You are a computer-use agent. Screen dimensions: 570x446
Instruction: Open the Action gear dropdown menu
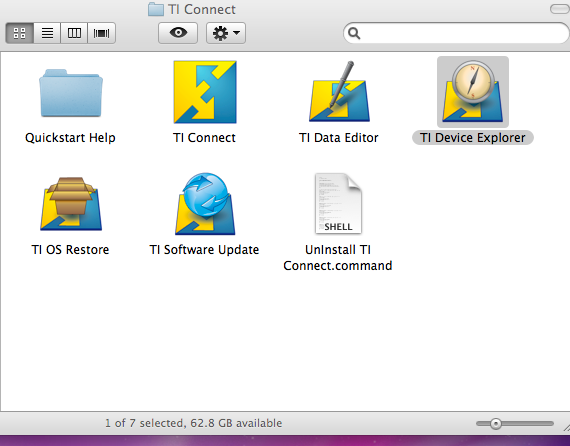coord(226,33)
